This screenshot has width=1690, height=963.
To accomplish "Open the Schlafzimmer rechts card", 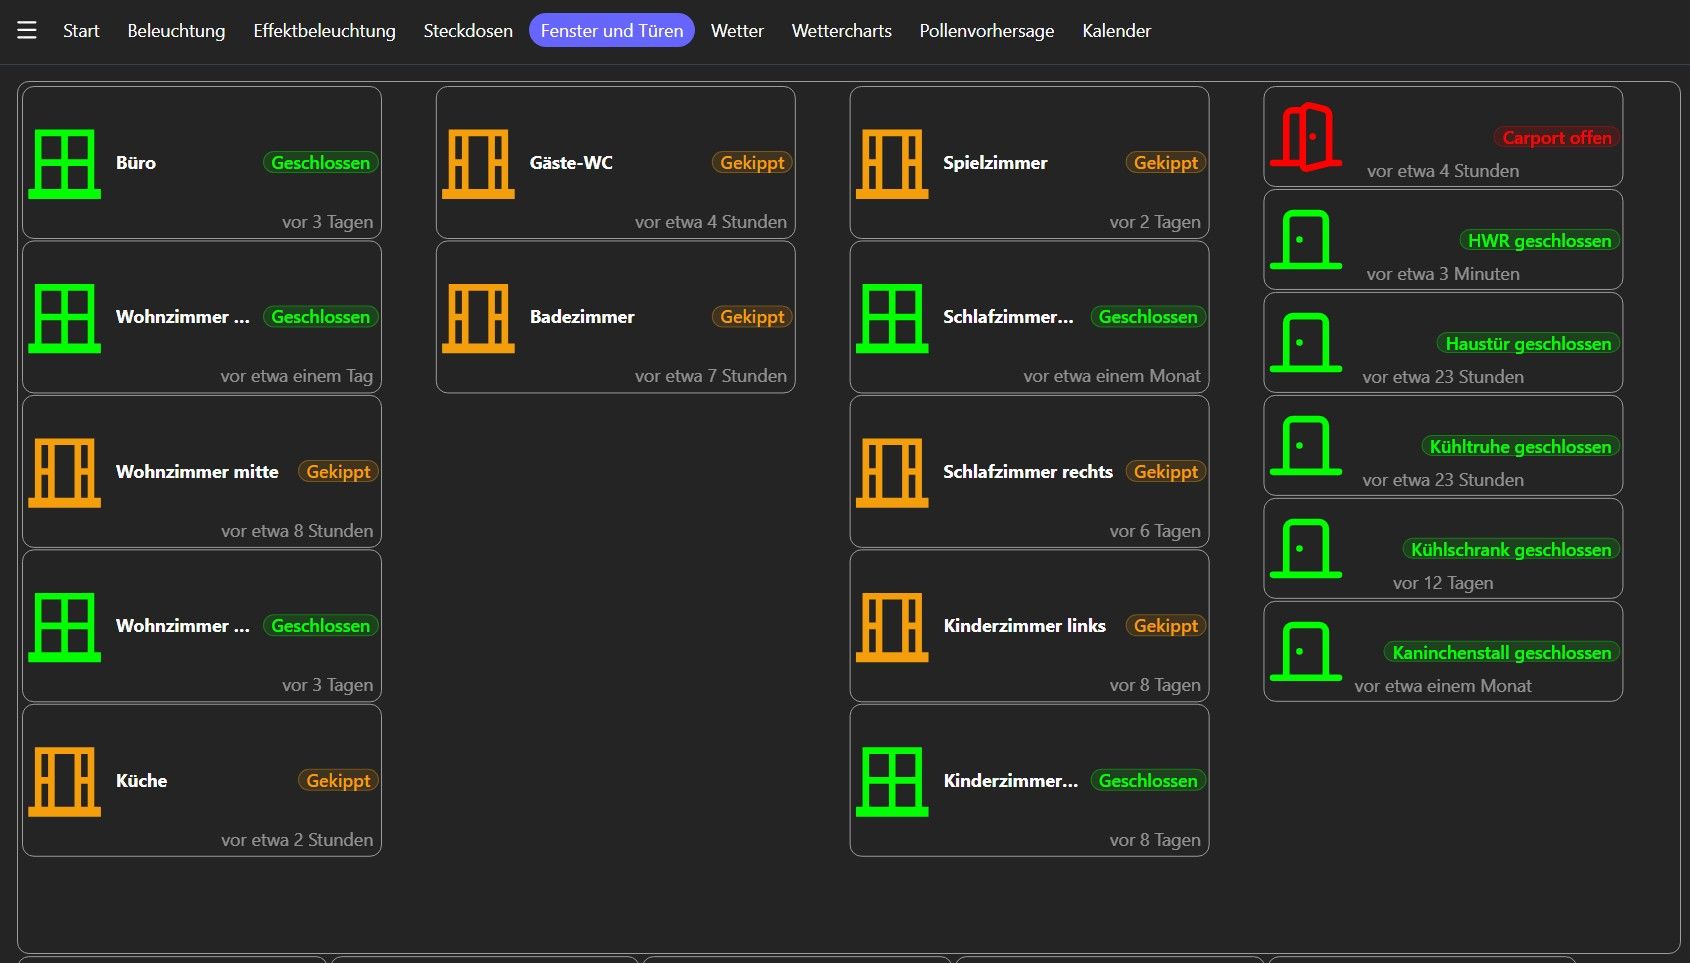I will [1029, 472].
